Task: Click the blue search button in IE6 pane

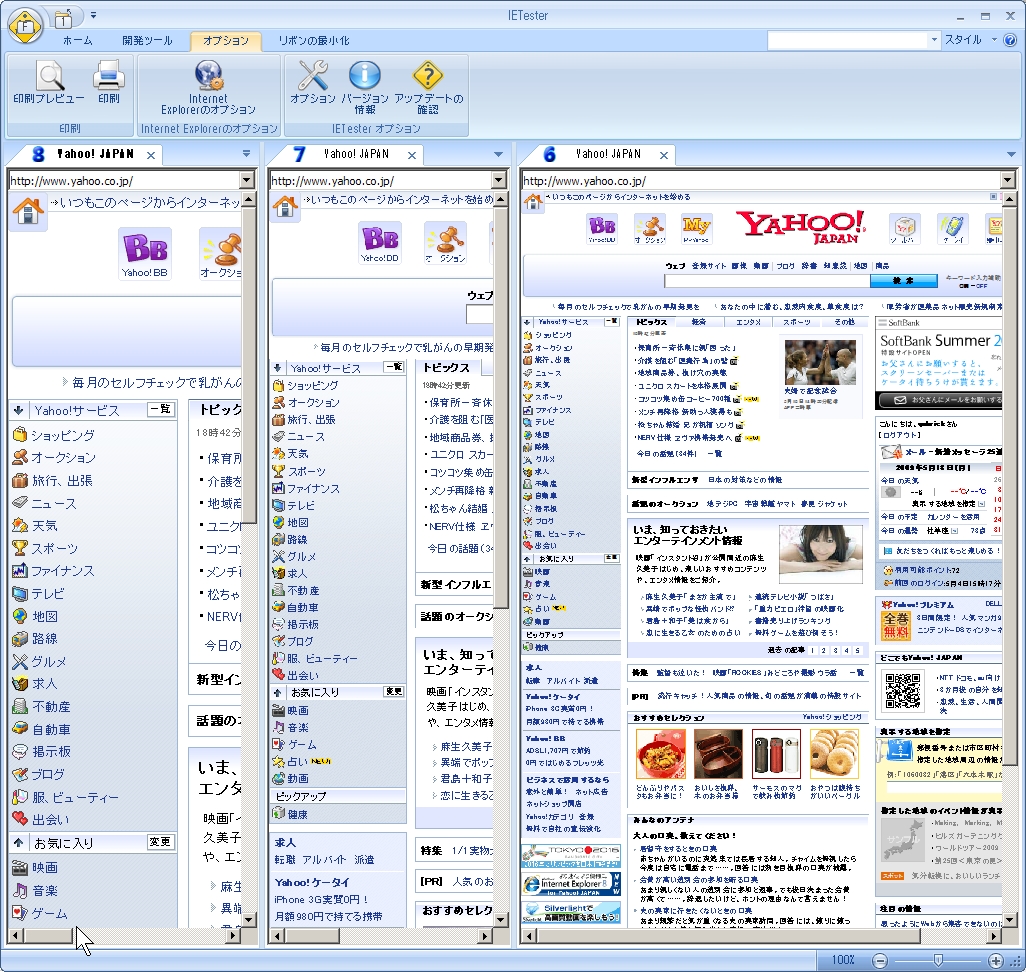Action: pyautogui.click(x=903, y=281)
